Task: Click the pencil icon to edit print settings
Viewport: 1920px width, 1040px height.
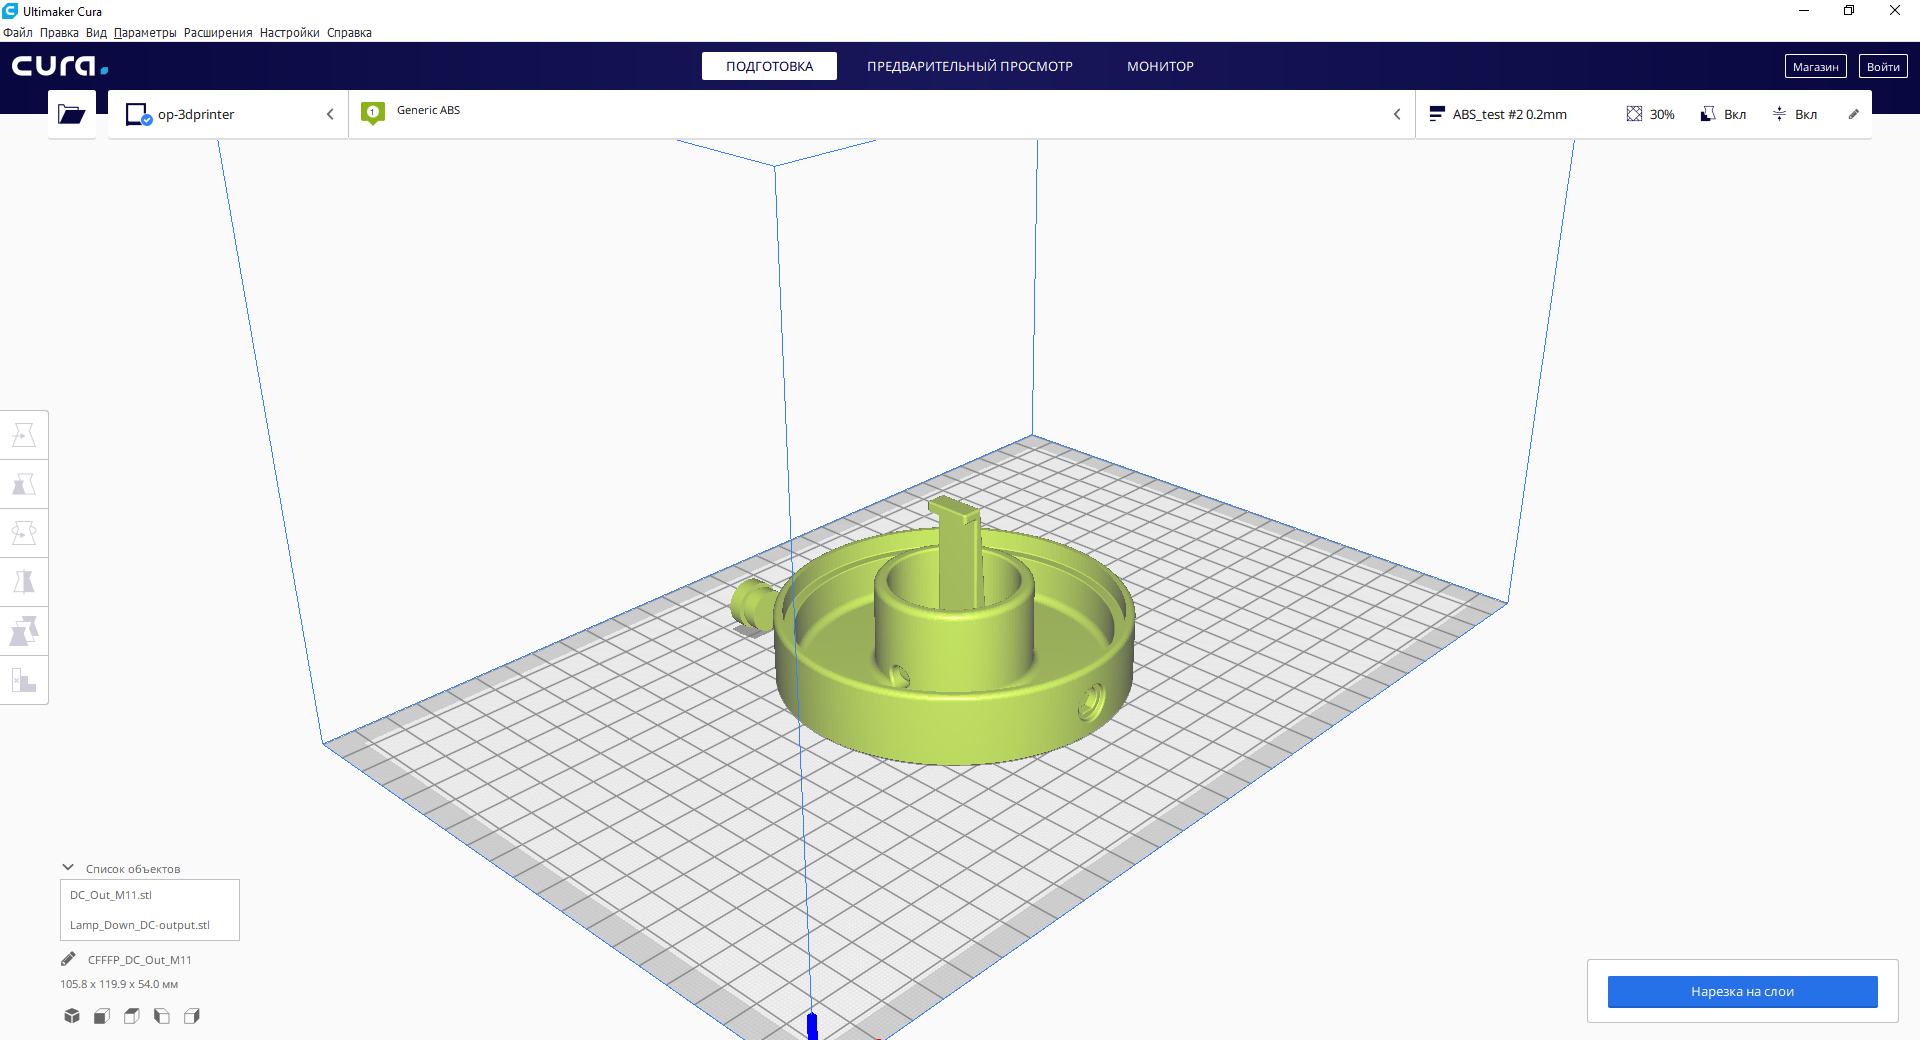Action: tap(1853, 114)
